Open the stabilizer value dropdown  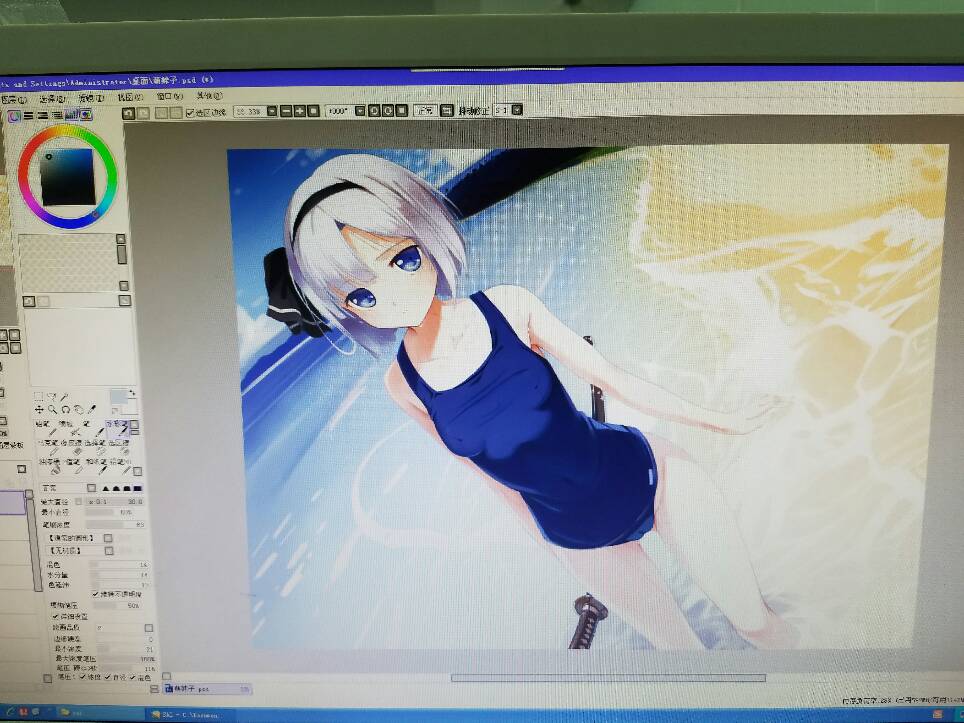point(517,110)
